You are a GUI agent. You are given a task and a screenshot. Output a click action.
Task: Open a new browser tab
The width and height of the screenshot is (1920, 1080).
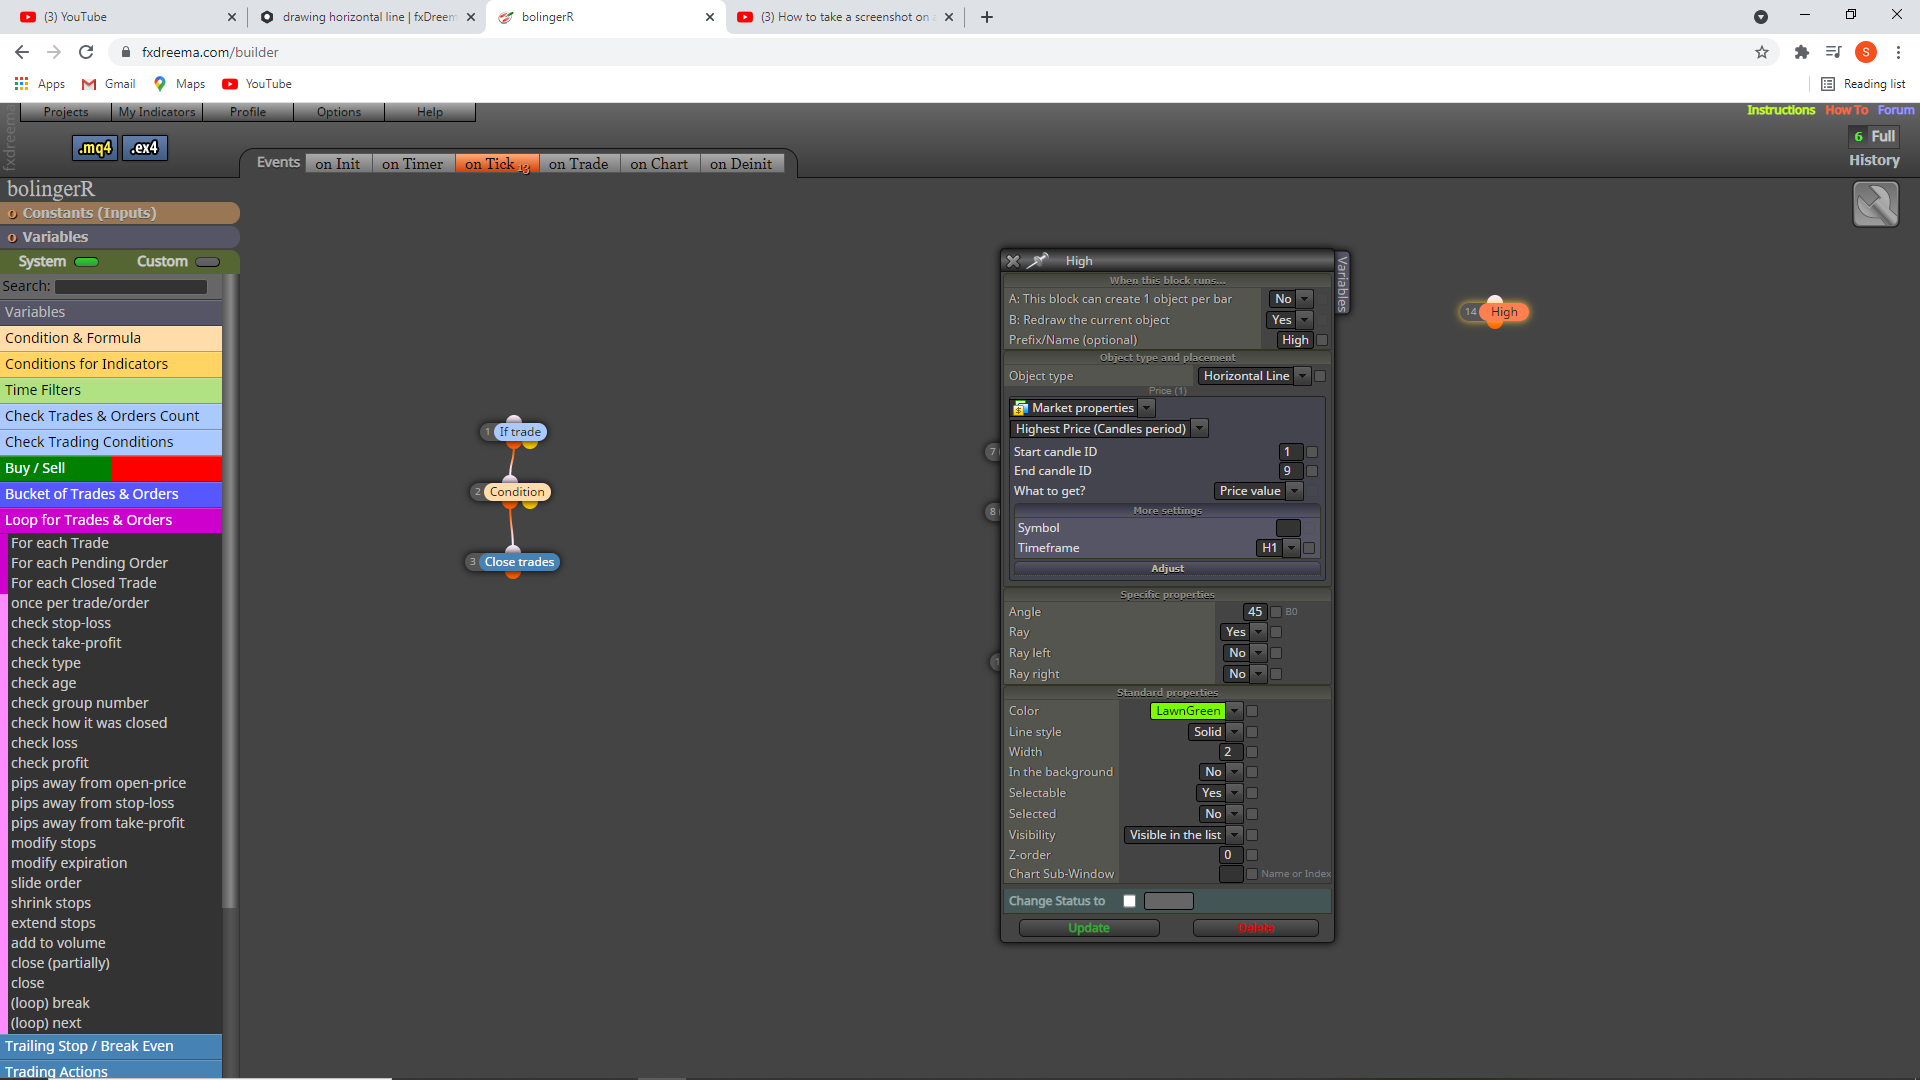click(x=987, y=17)
